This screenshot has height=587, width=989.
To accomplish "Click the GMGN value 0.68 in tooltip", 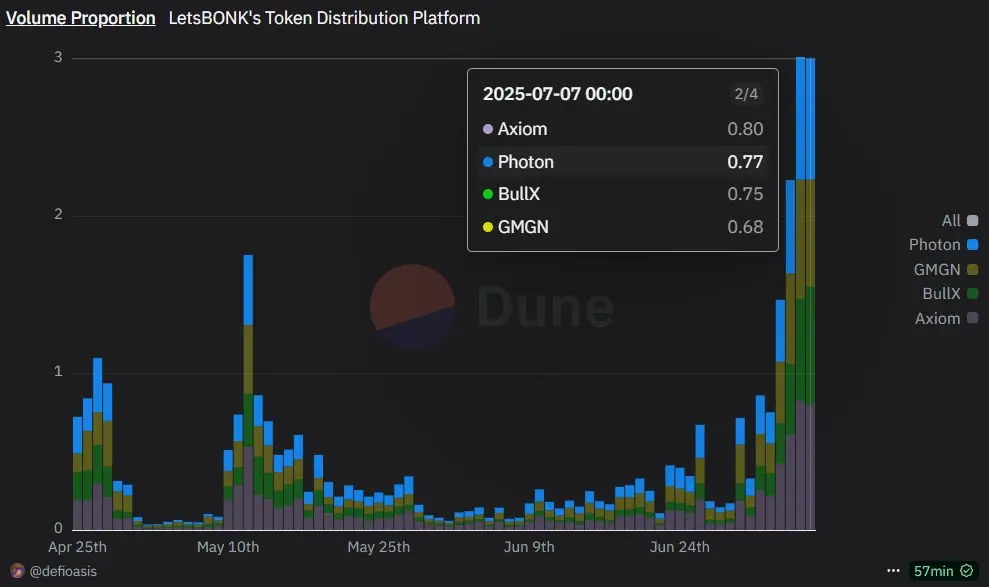I will 745,227.
